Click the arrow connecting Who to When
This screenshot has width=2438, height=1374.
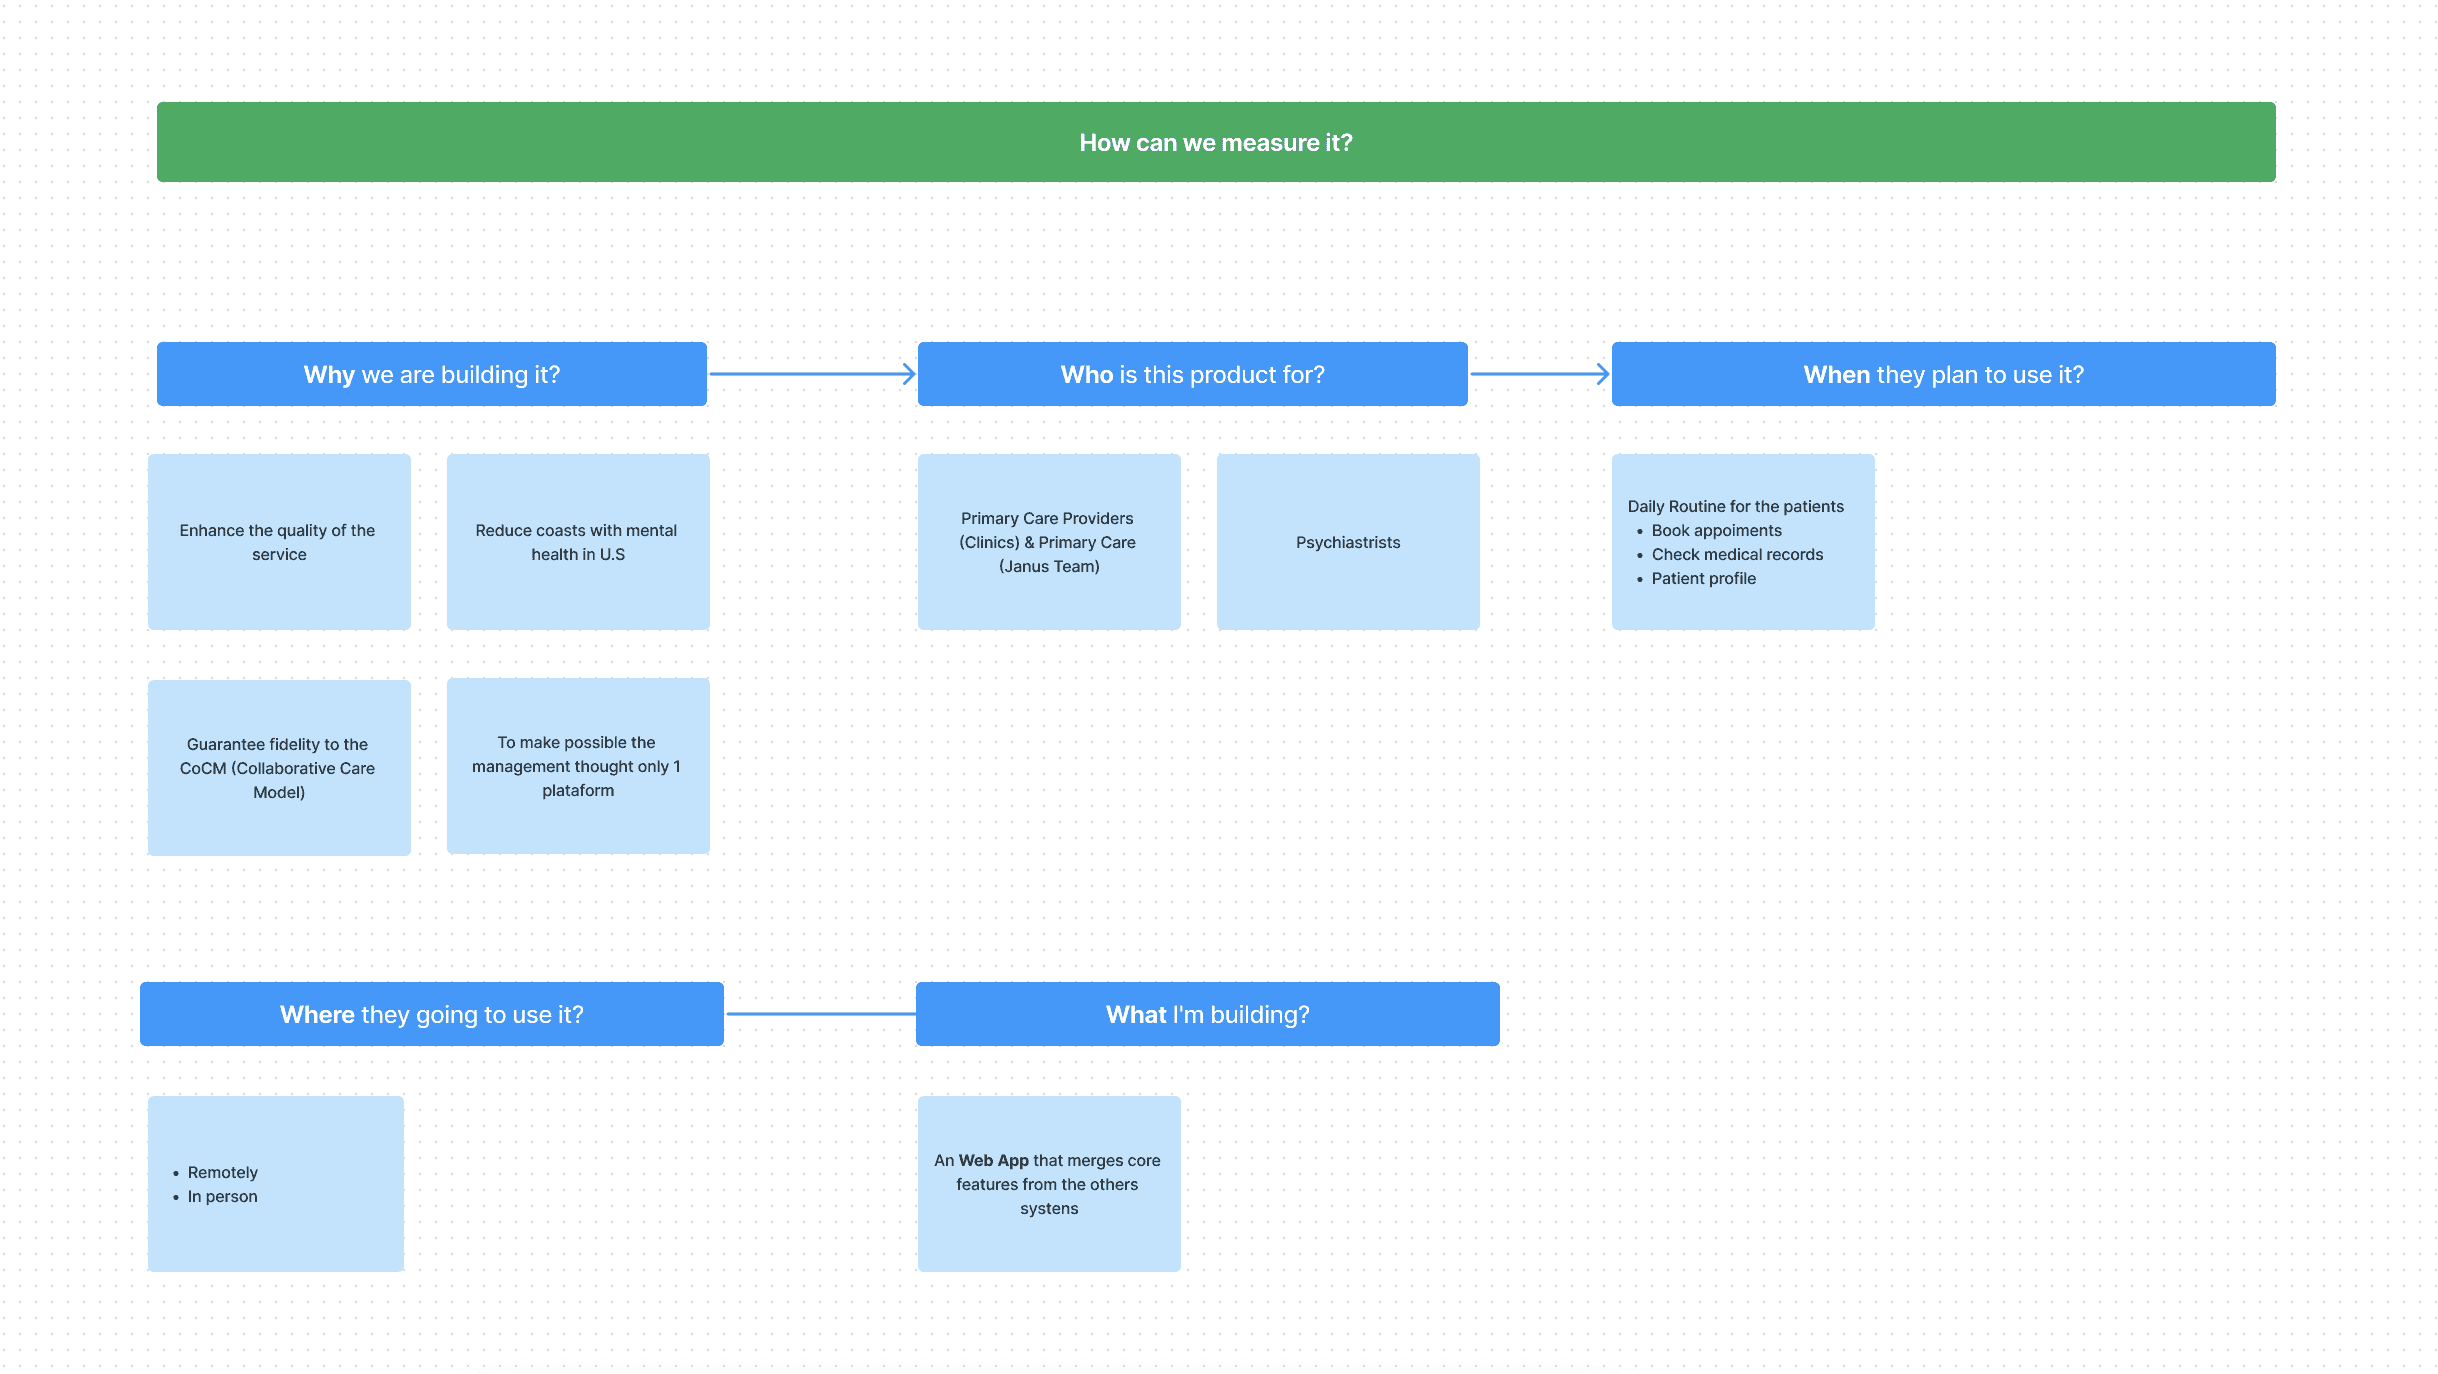1538,374
